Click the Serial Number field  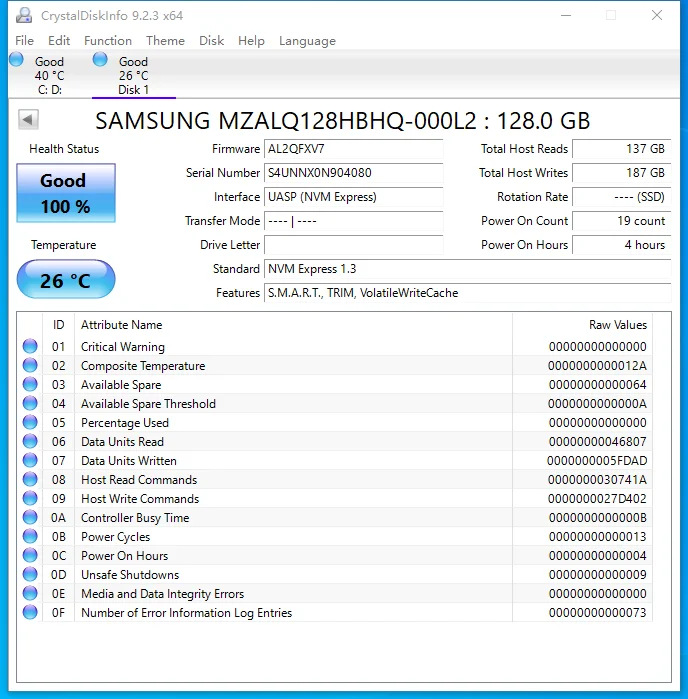353,173
